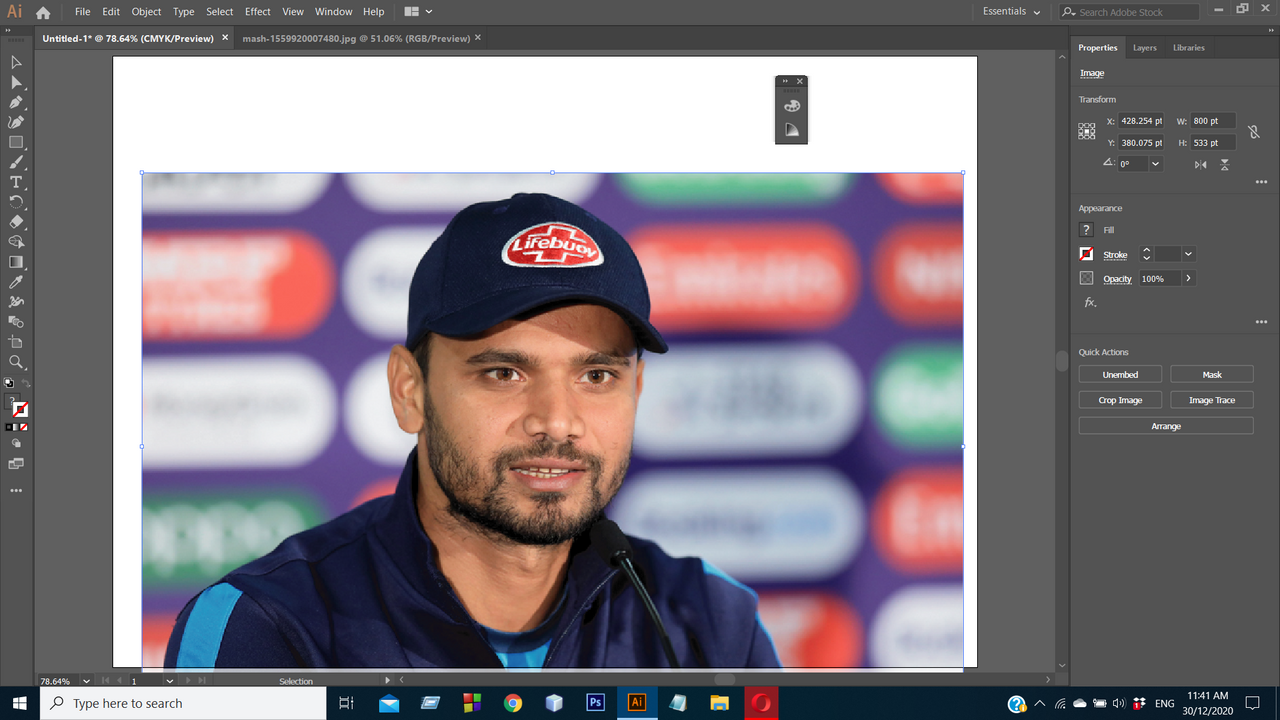Select the Eraser tool
The height and width of the screenshot is (720, 1280).
point(16,222)
